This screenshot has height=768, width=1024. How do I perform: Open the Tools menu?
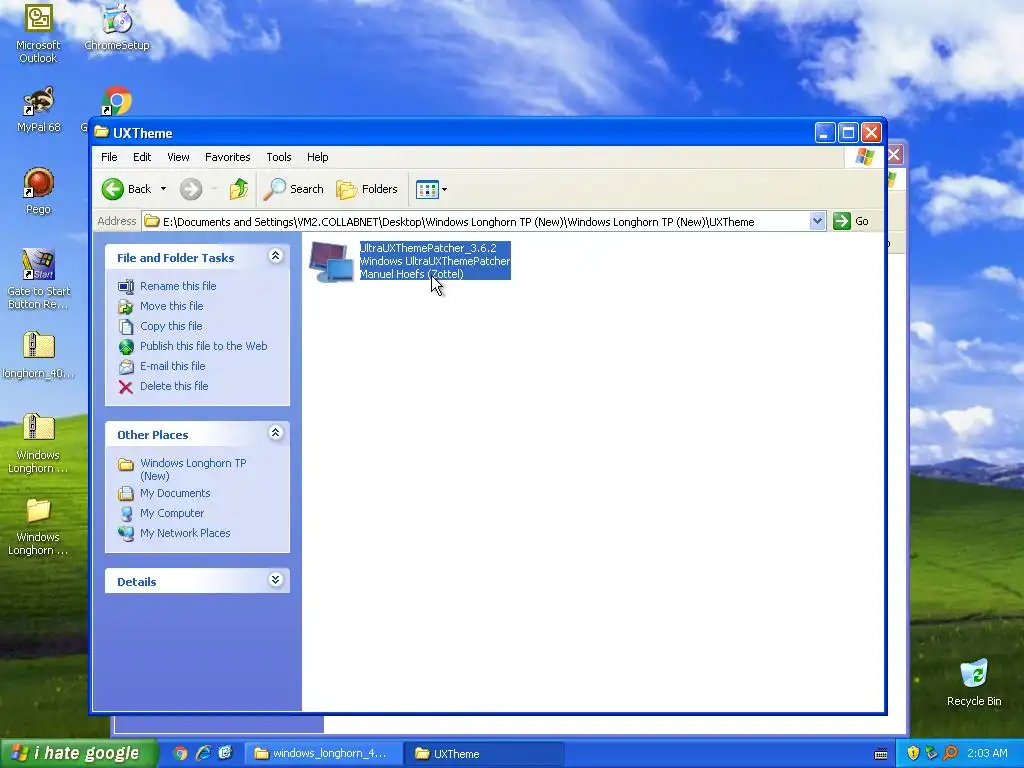coord(279,157)
